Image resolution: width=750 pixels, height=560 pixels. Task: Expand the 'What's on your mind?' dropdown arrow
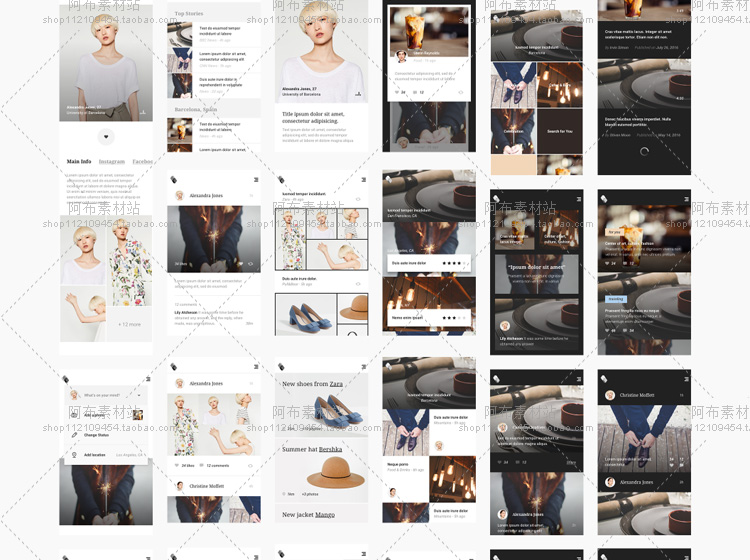[139, 395]
